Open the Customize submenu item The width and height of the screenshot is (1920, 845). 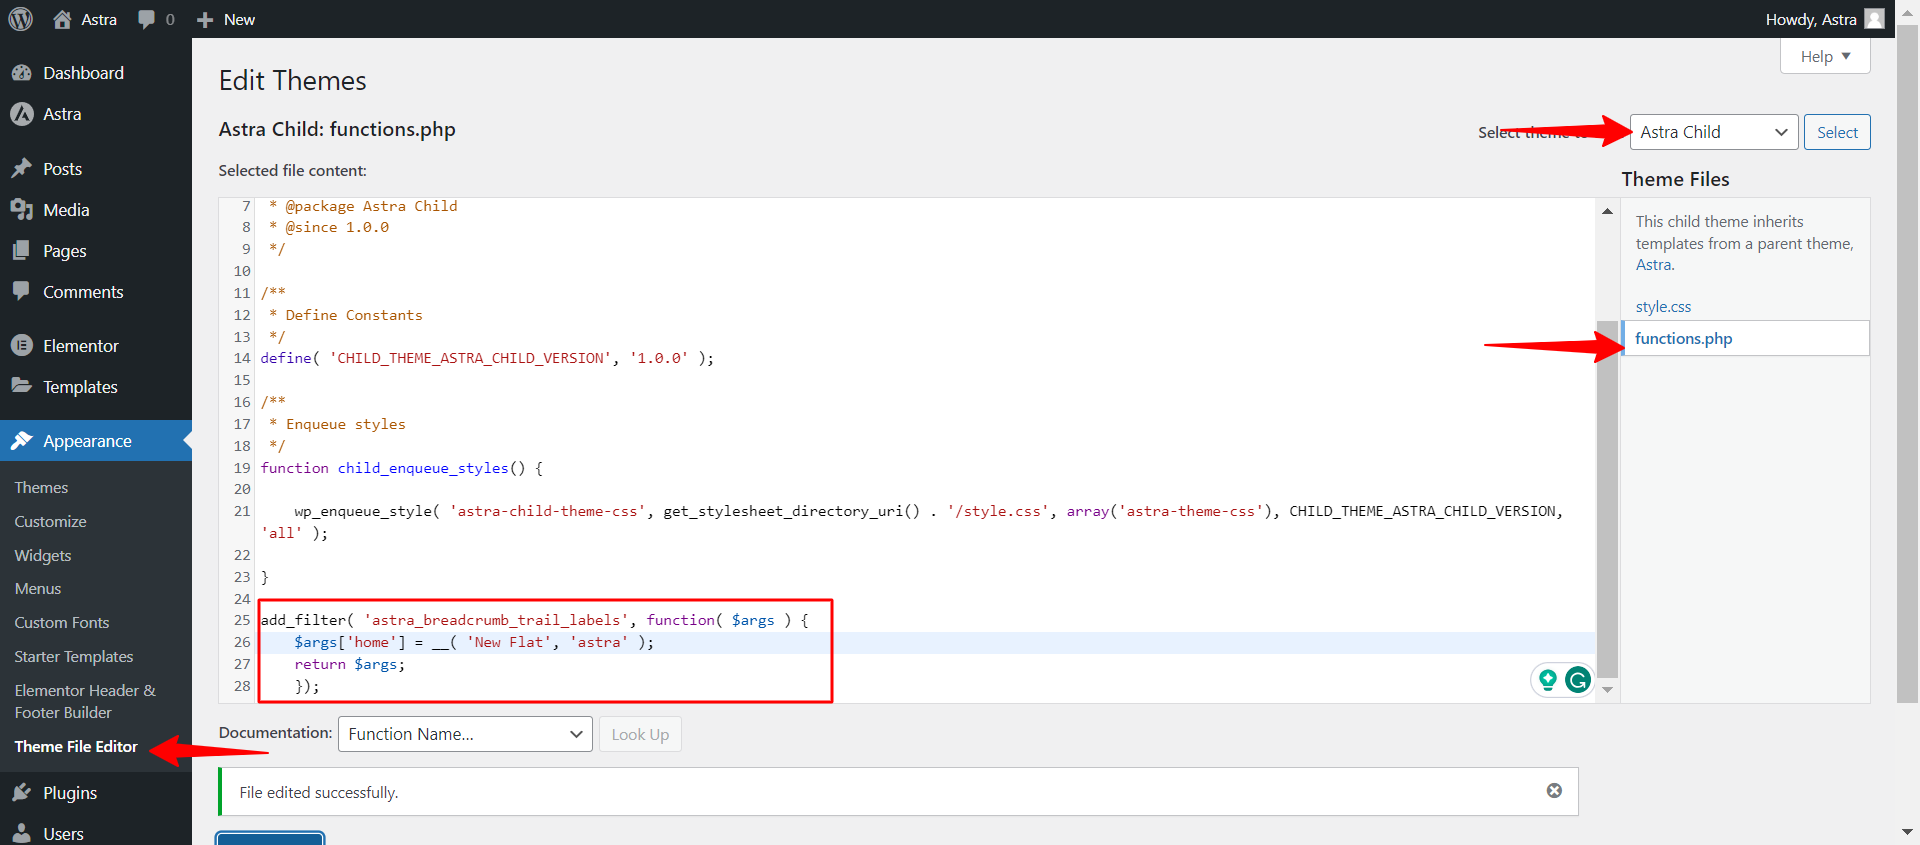(50, 521)
